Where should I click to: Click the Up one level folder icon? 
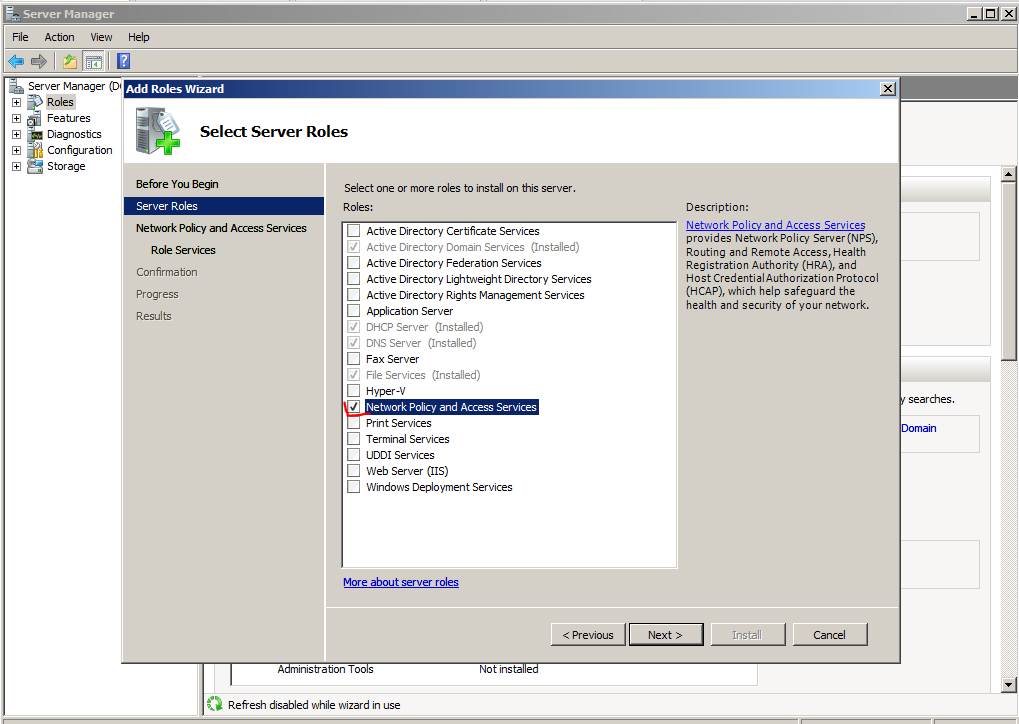(x=70, y=62)
